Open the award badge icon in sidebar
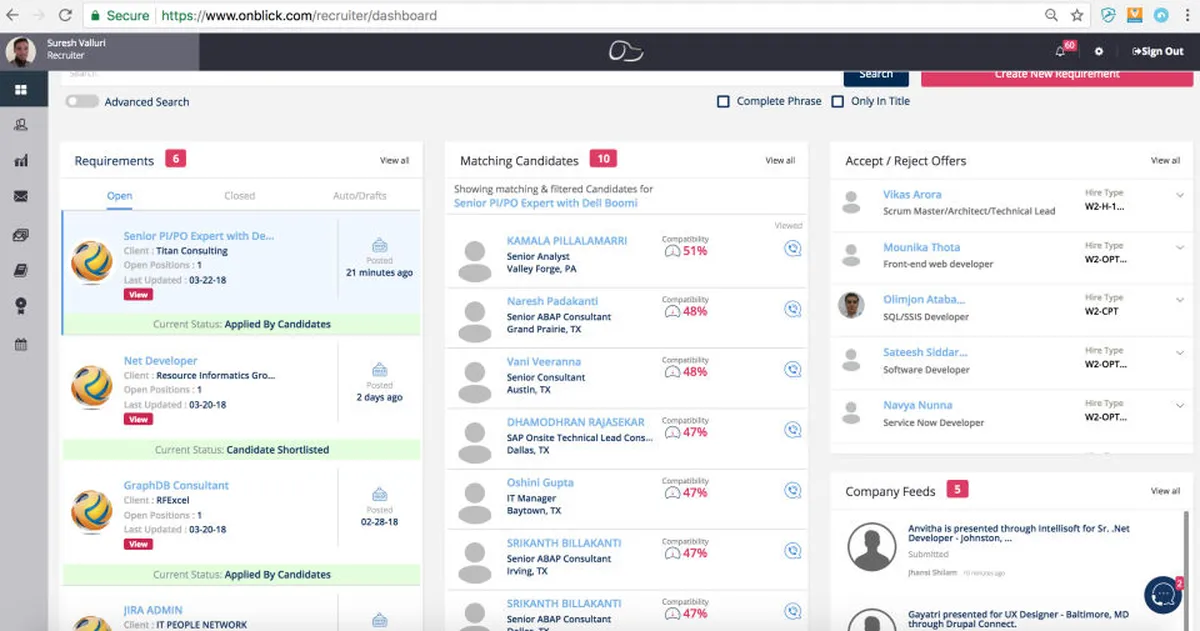The height and width of the screenshot is (631, 1200). coord(21,307)
